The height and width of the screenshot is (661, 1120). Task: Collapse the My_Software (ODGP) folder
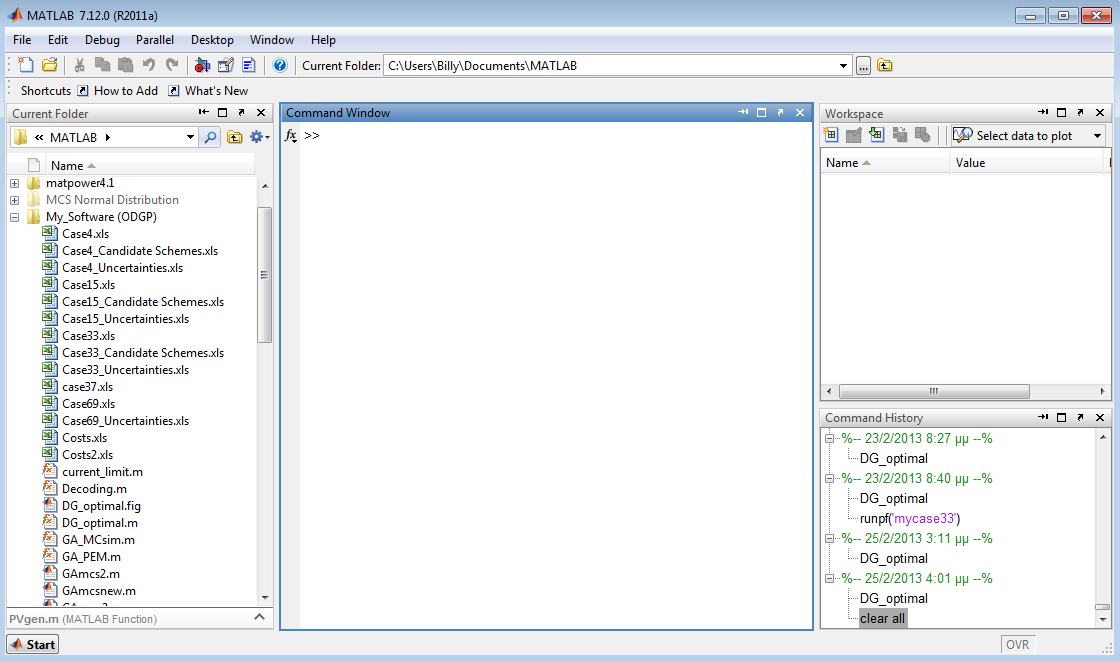[14, 217]
